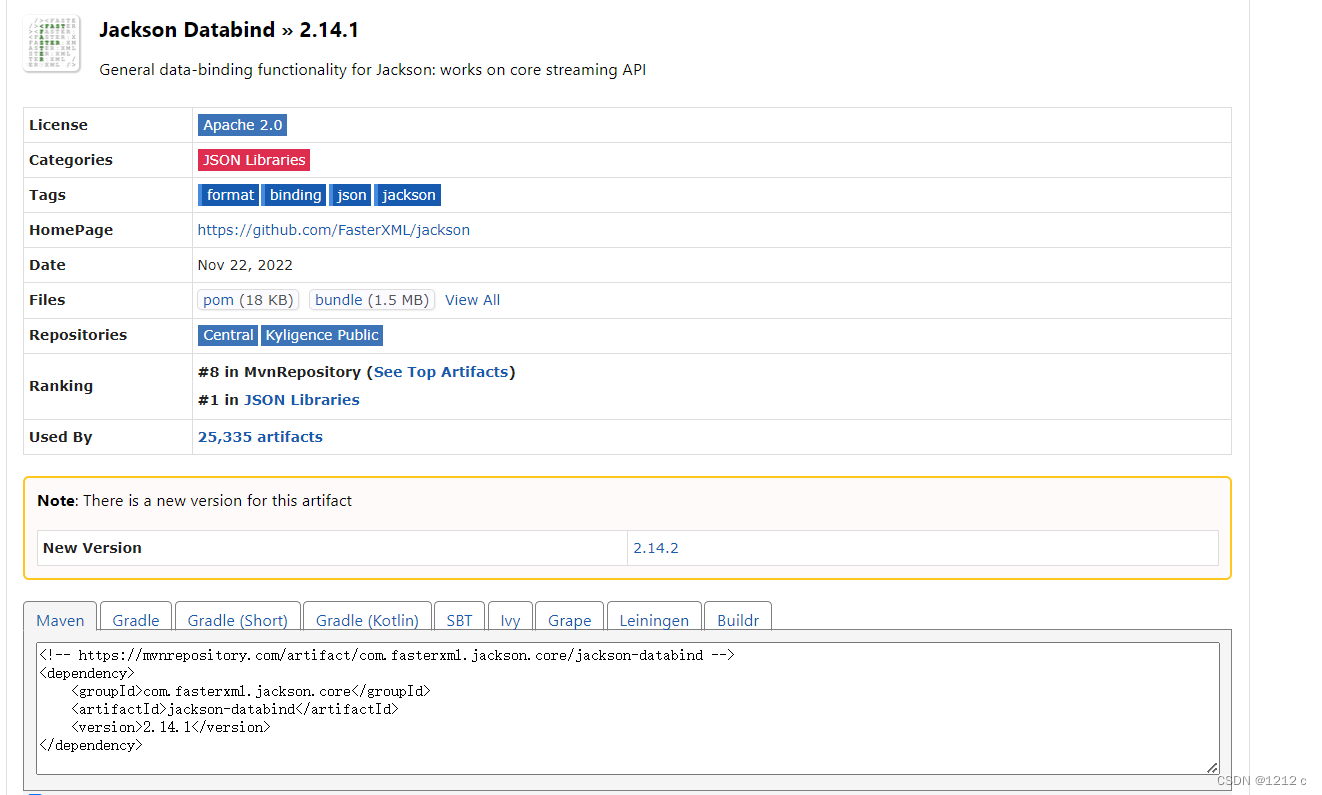Click the Jackson Databind » 2.14.1 heading

[229, 30]
